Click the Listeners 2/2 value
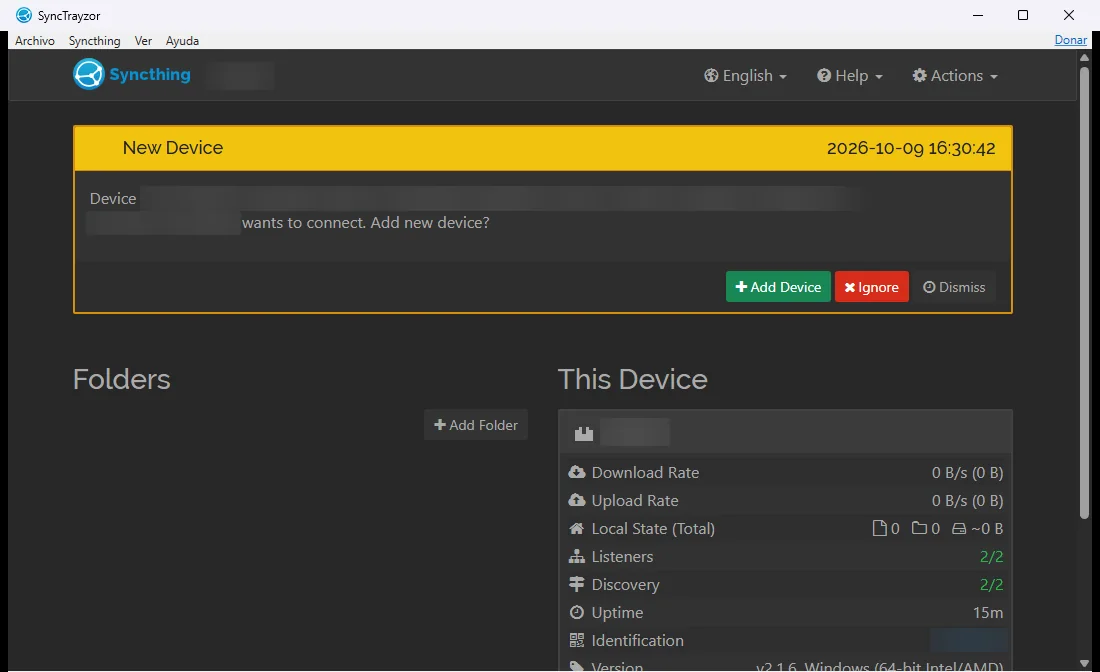Viewport: 1100px width, 672px height. pyautogui.click(x=991, y=556)
